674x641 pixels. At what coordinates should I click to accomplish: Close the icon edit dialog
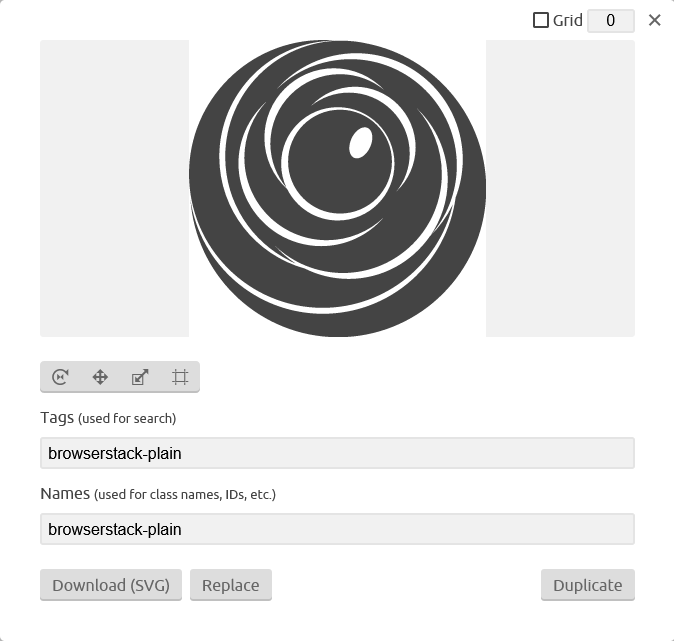point(655,20)
